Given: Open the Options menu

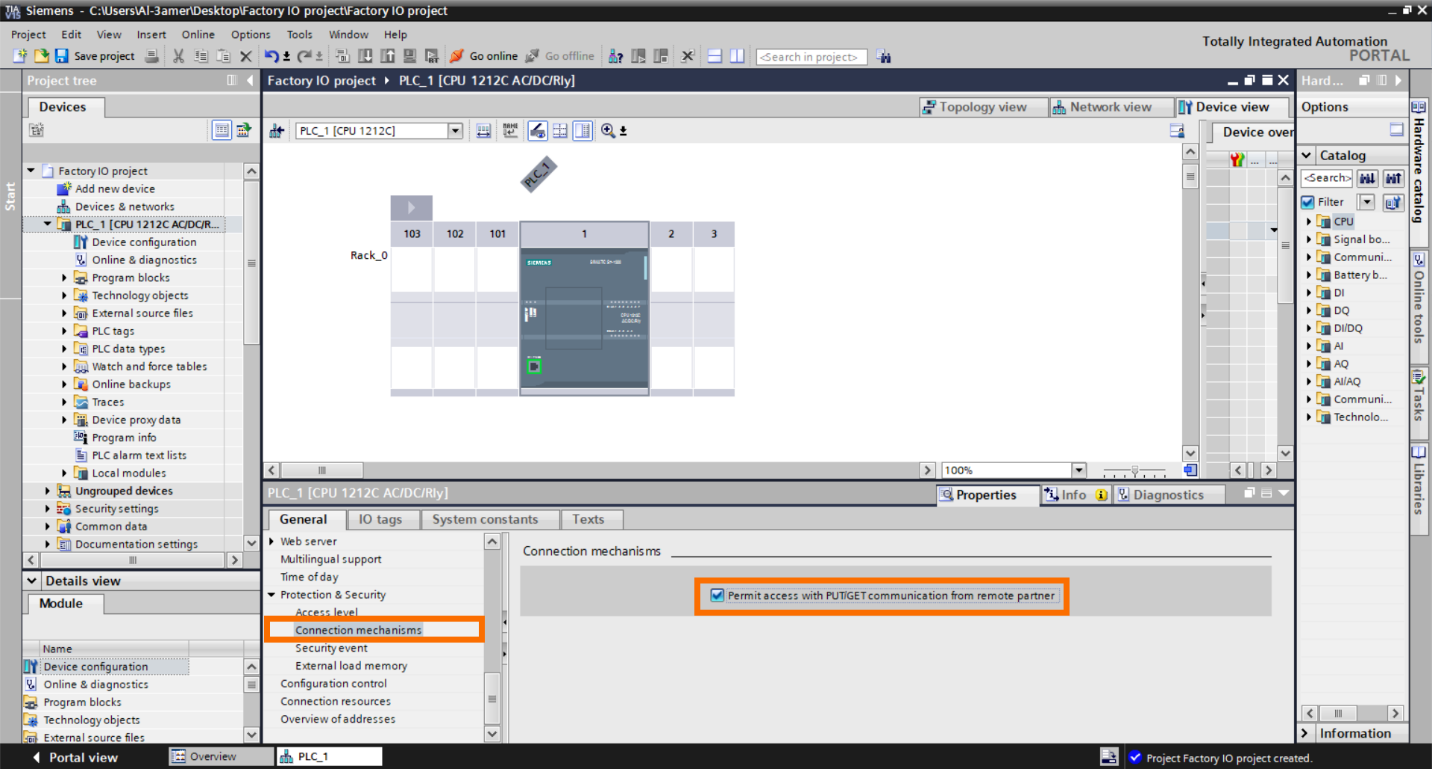Looking at the screenshot, I should point(251,34).
